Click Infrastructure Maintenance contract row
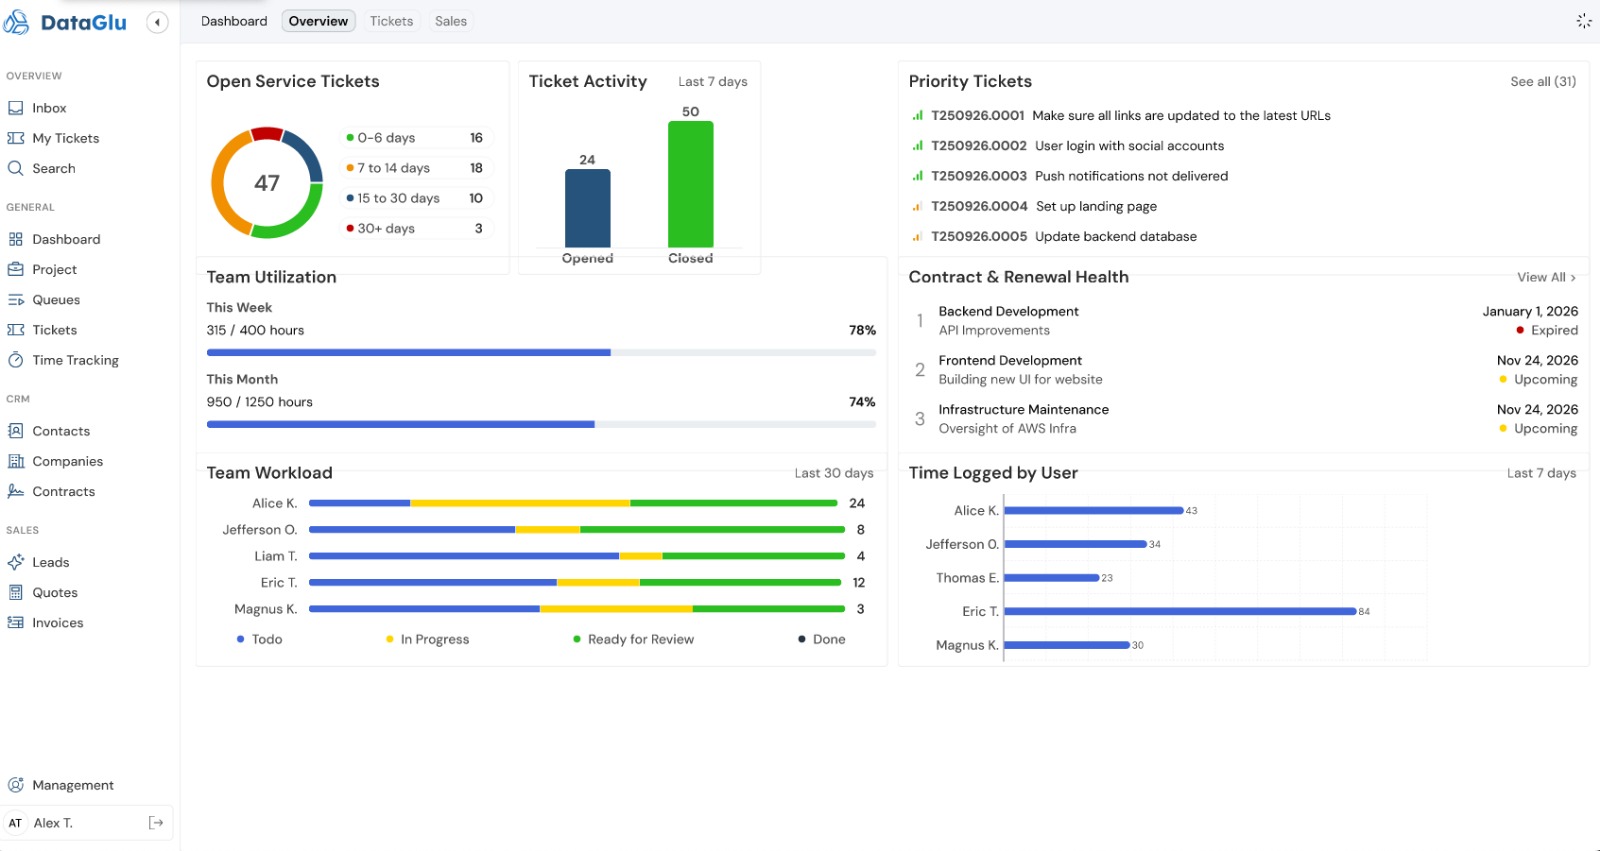The image size is (1600, 851). tap(1243, 419)
